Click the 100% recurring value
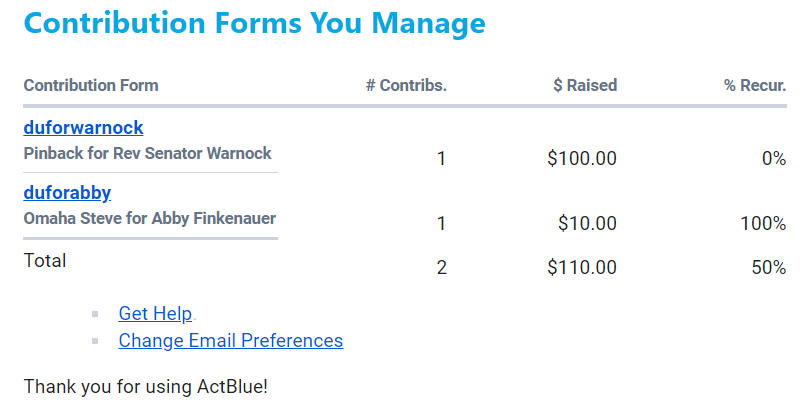 763,223
